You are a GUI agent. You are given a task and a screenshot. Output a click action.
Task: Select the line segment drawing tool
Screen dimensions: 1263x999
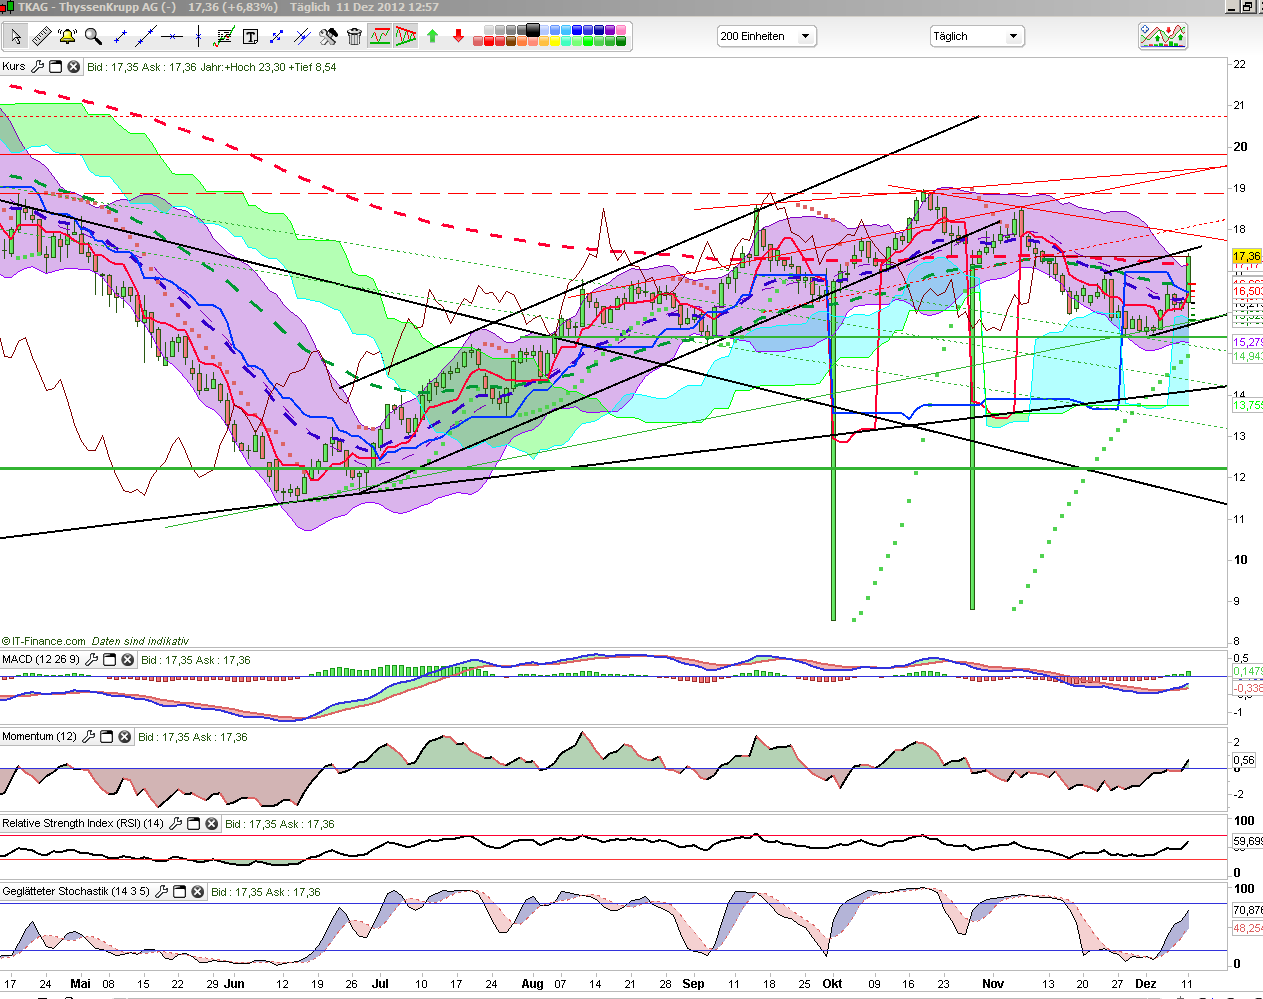point(120,36)
